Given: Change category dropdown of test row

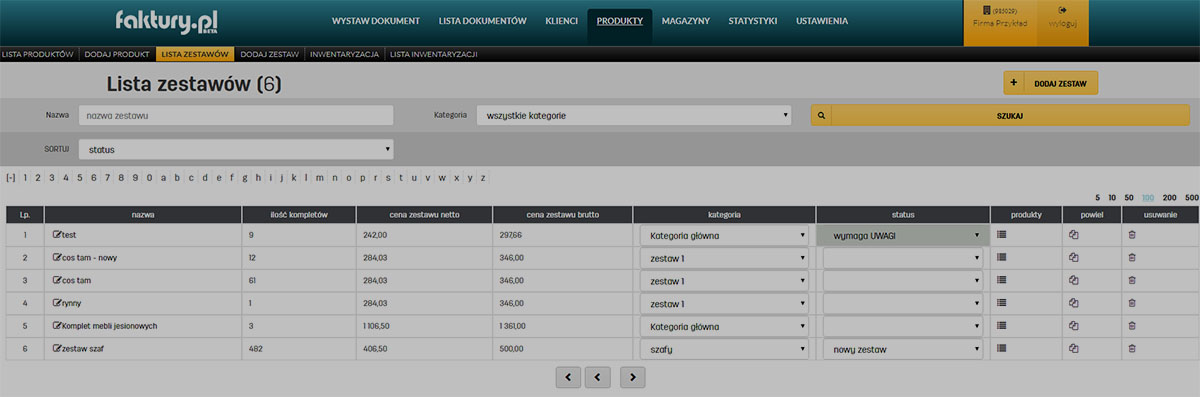Looking at the screenshot, I should click(724, 236).
